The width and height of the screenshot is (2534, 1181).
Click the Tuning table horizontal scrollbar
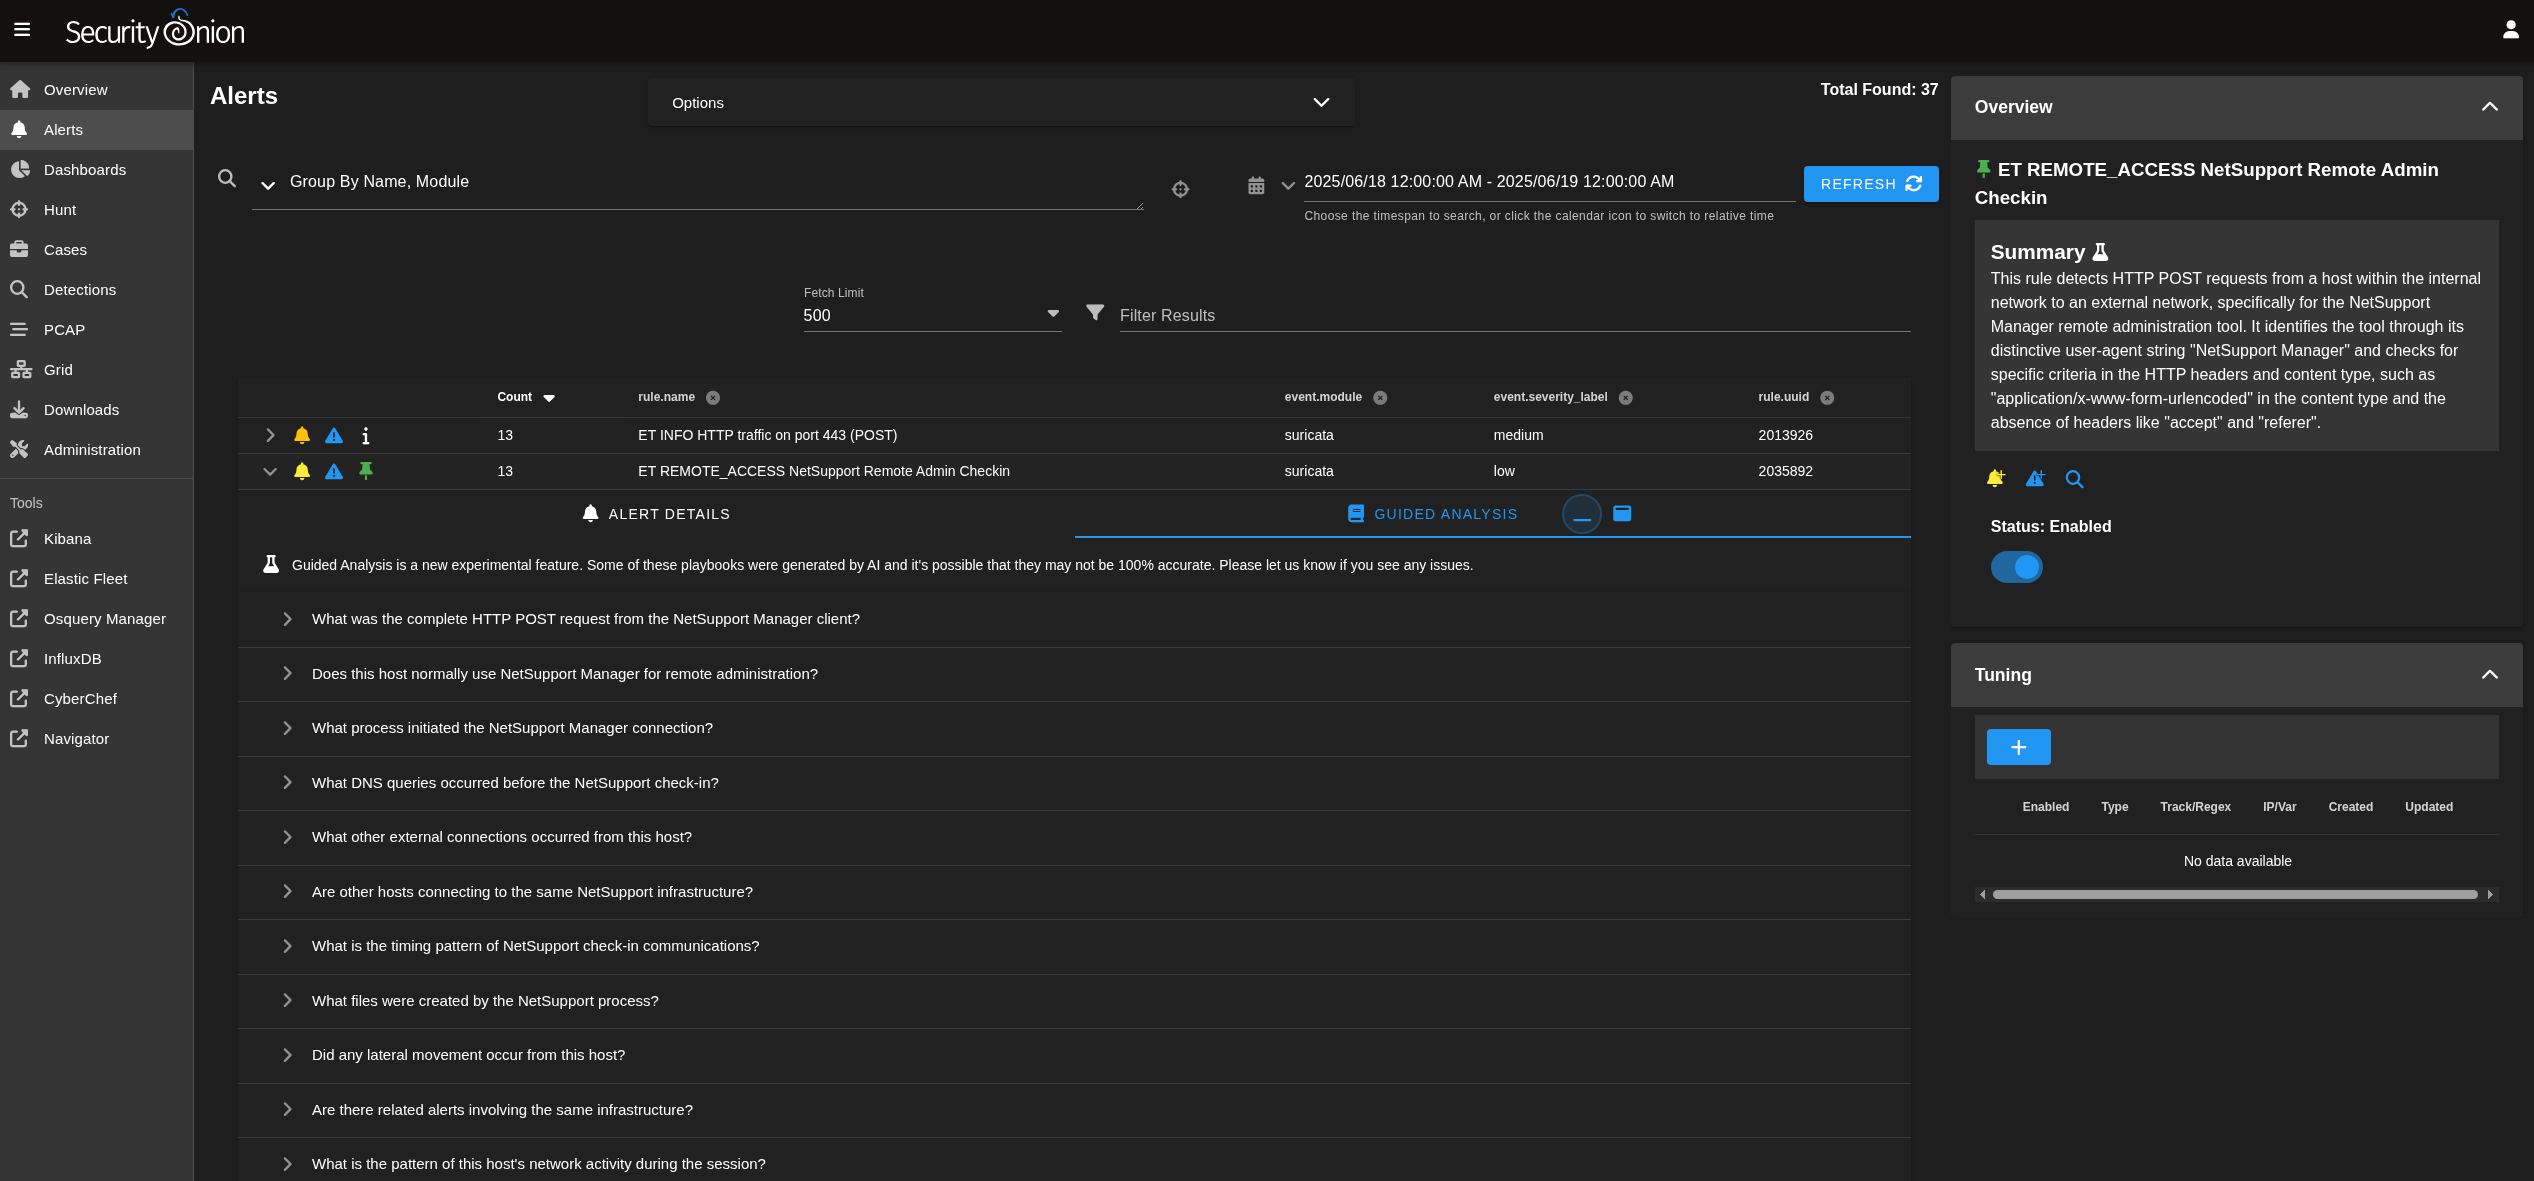(2234, 895)
